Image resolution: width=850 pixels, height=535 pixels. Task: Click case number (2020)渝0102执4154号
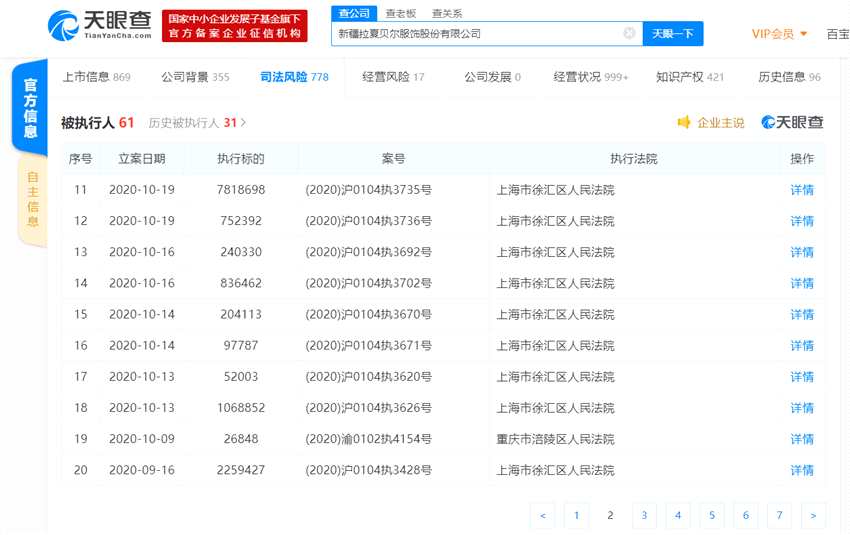pyautogui.click(x=368, y=439)
